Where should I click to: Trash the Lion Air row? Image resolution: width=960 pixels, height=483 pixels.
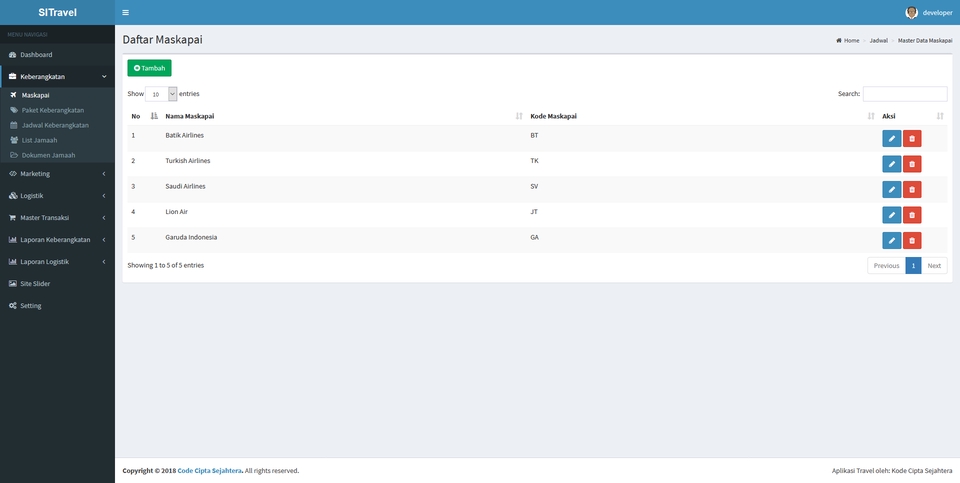click(x=912, y=215)
